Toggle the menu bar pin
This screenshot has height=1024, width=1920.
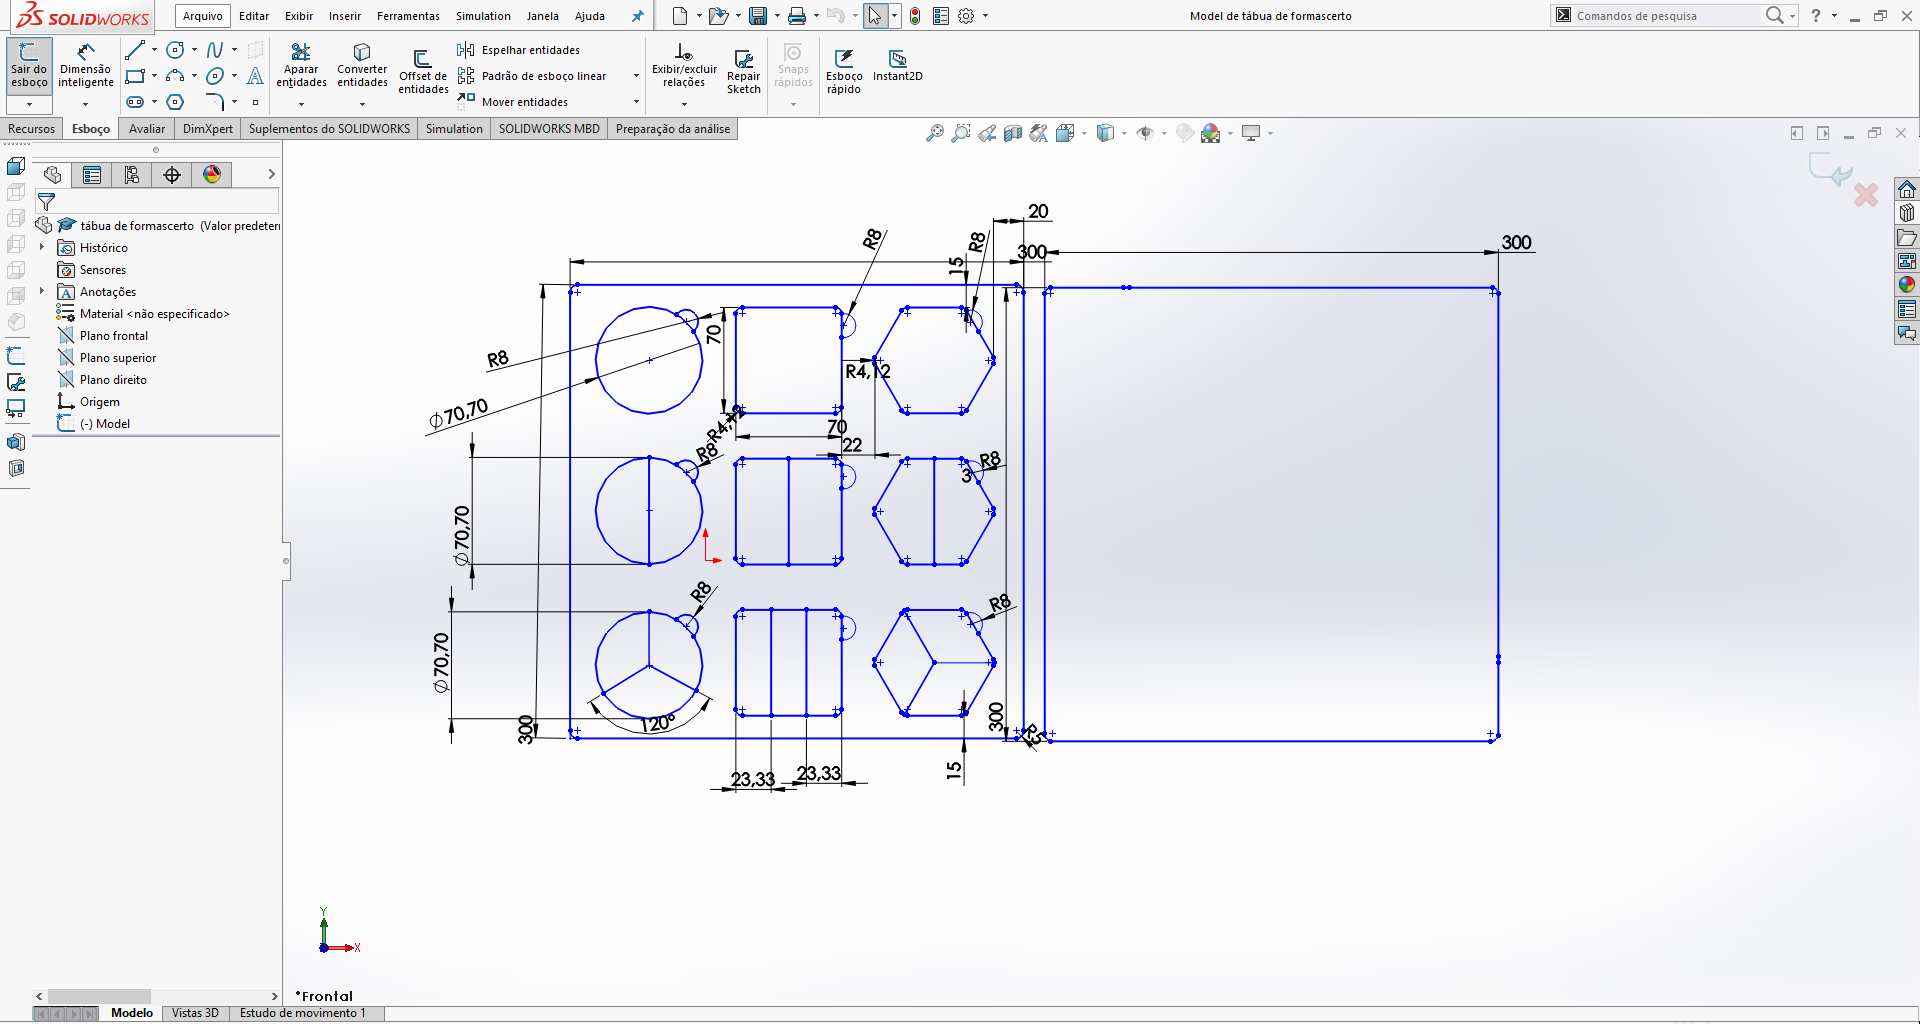tap(637, 16)
